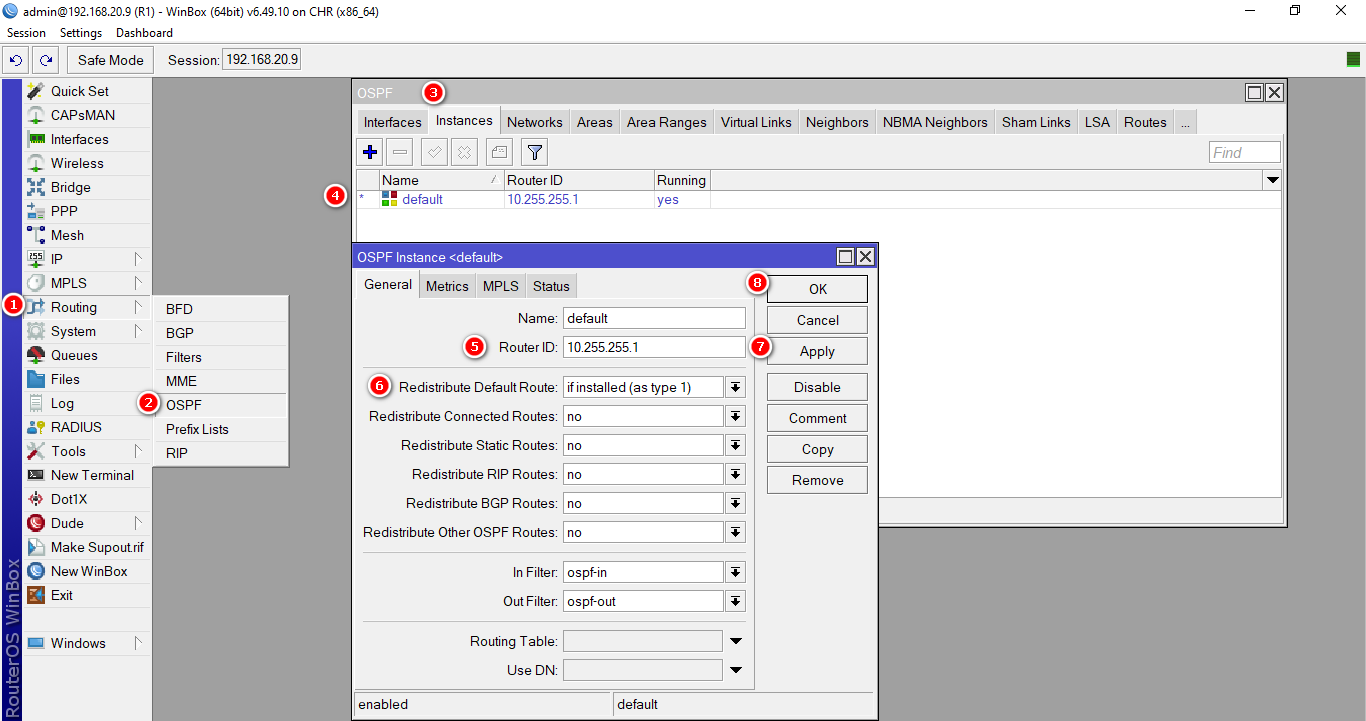Click the Redo arrow in WinBox toolbar
The height and width of the screenshot is (721, 1366).
pyautogui.click(x=46, y=60)
